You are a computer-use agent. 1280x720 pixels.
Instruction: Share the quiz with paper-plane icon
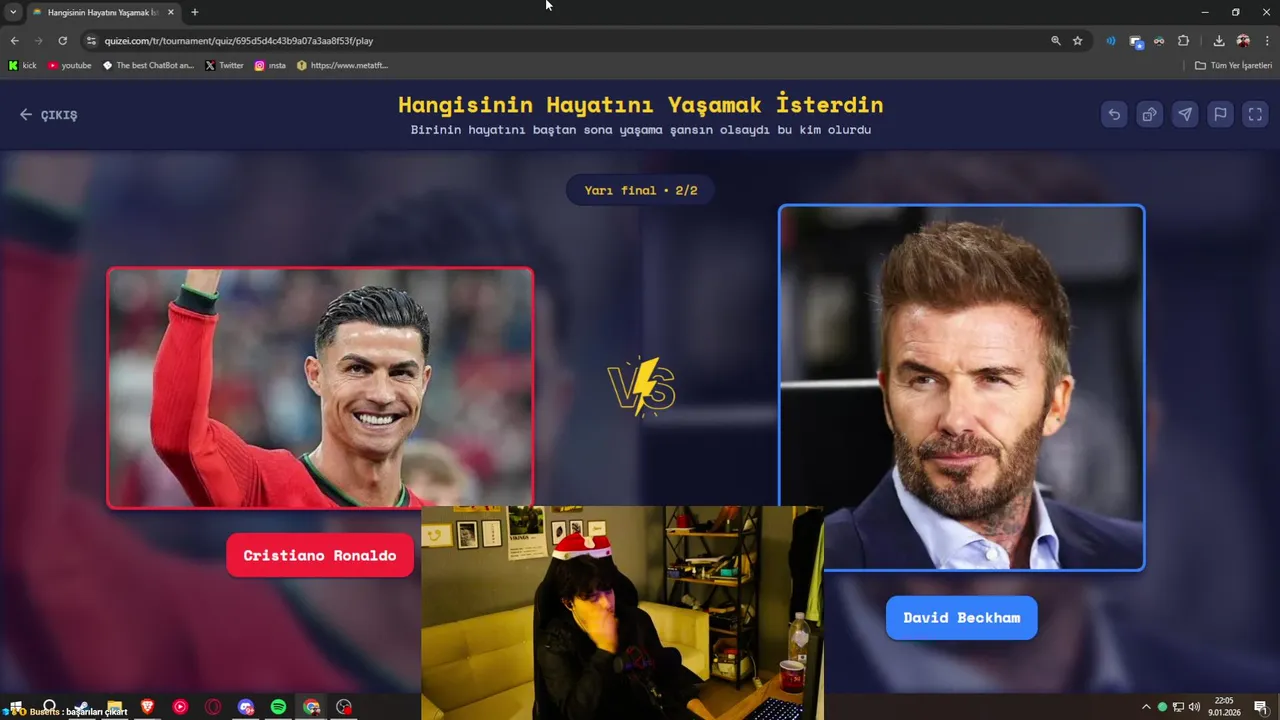tap(1185, 114)
